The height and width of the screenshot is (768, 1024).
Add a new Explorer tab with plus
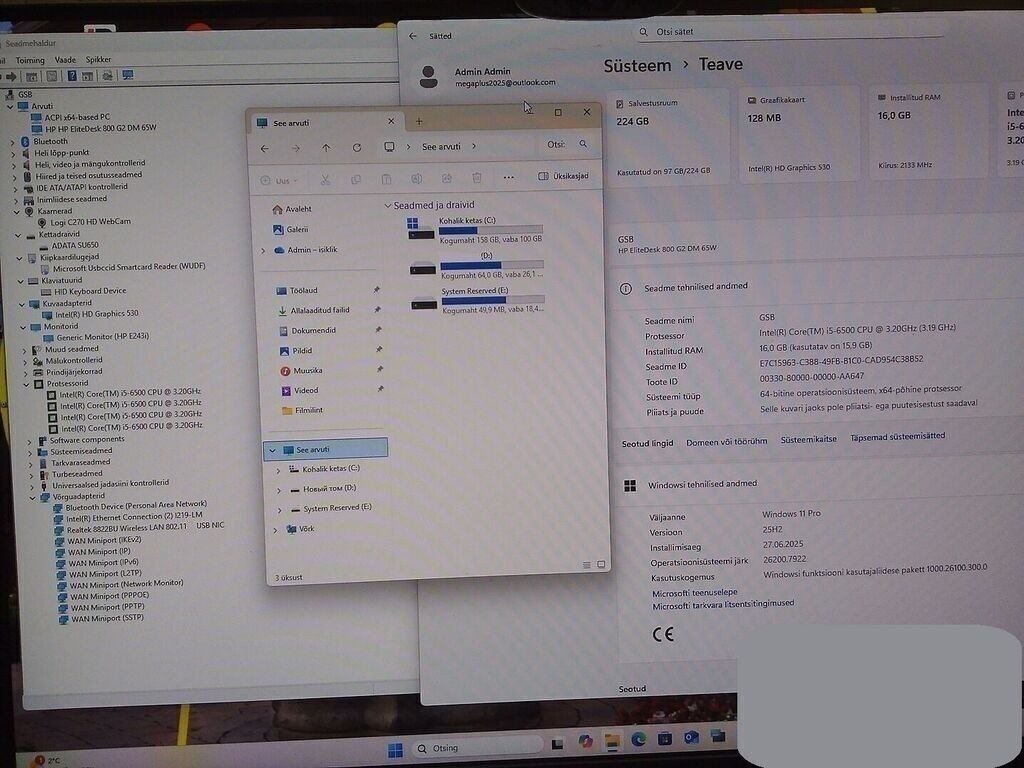tap(419, 121)
